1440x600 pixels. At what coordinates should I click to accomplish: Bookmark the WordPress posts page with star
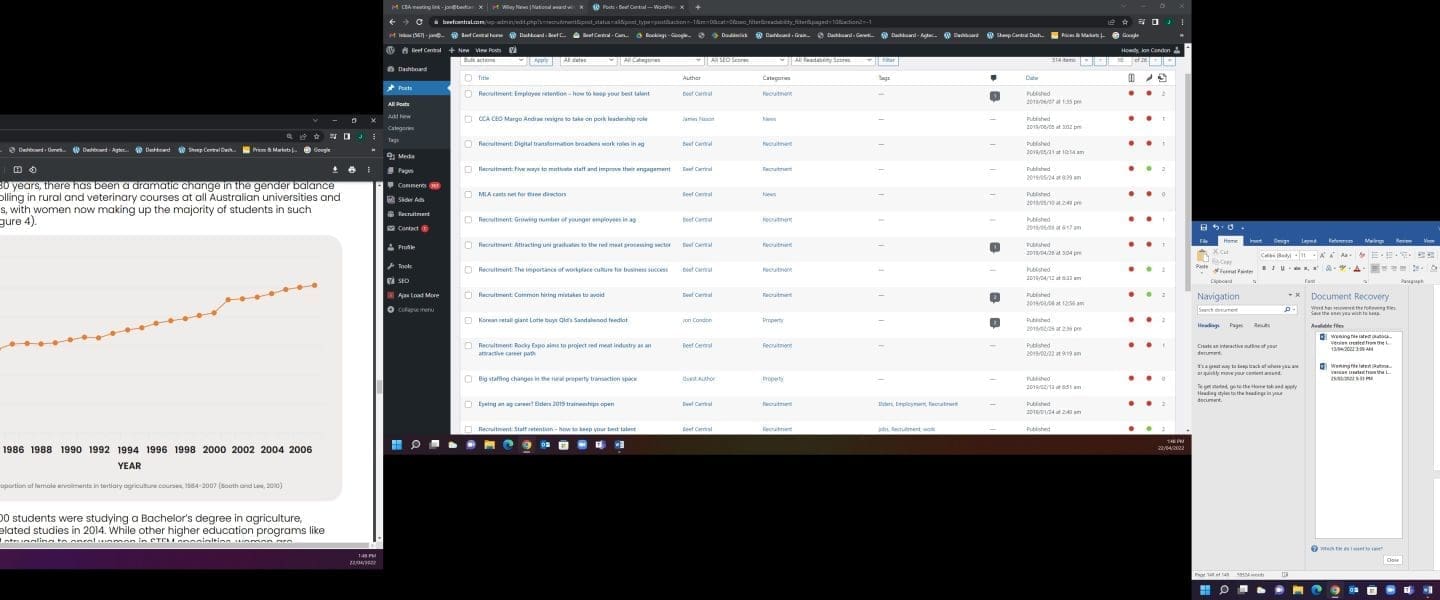tap(1125, 21)
